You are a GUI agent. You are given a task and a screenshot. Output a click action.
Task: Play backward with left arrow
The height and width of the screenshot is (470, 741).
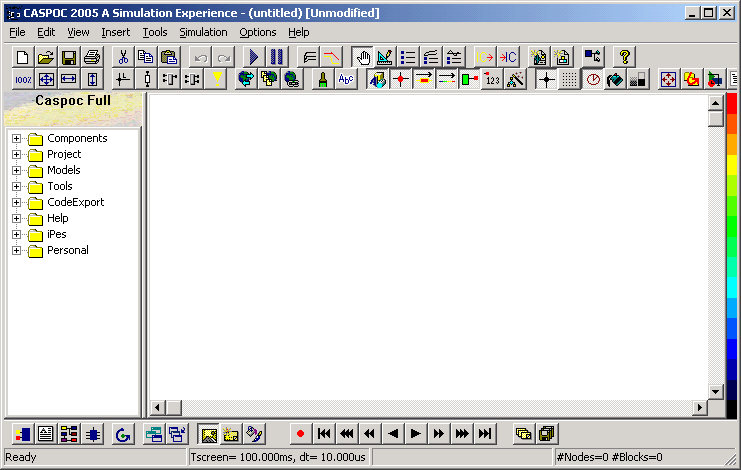[393, 434]
